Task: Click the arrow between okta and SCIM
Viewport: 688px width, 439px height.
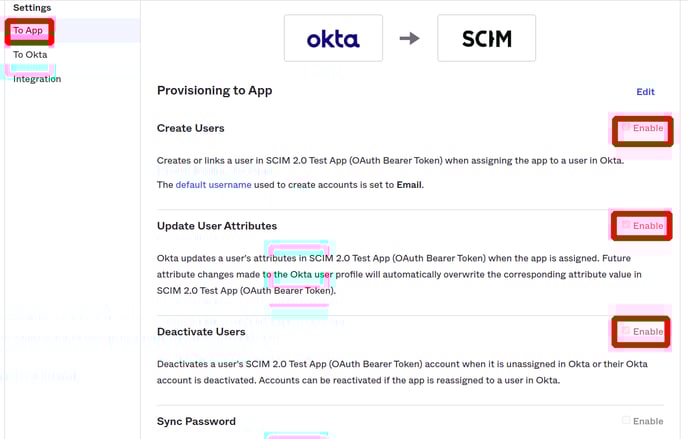Action: [409, 39]
